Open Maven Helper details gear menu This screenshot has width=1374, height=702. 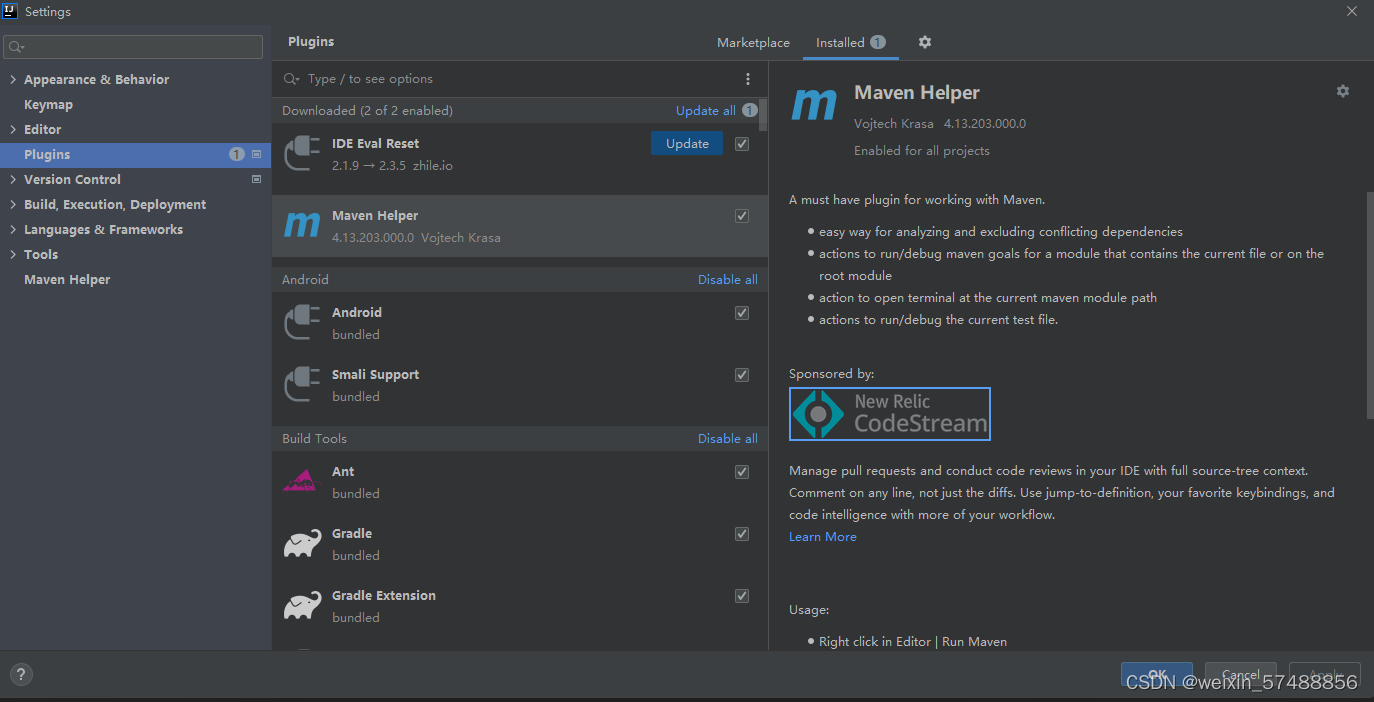click(1343, 91)
